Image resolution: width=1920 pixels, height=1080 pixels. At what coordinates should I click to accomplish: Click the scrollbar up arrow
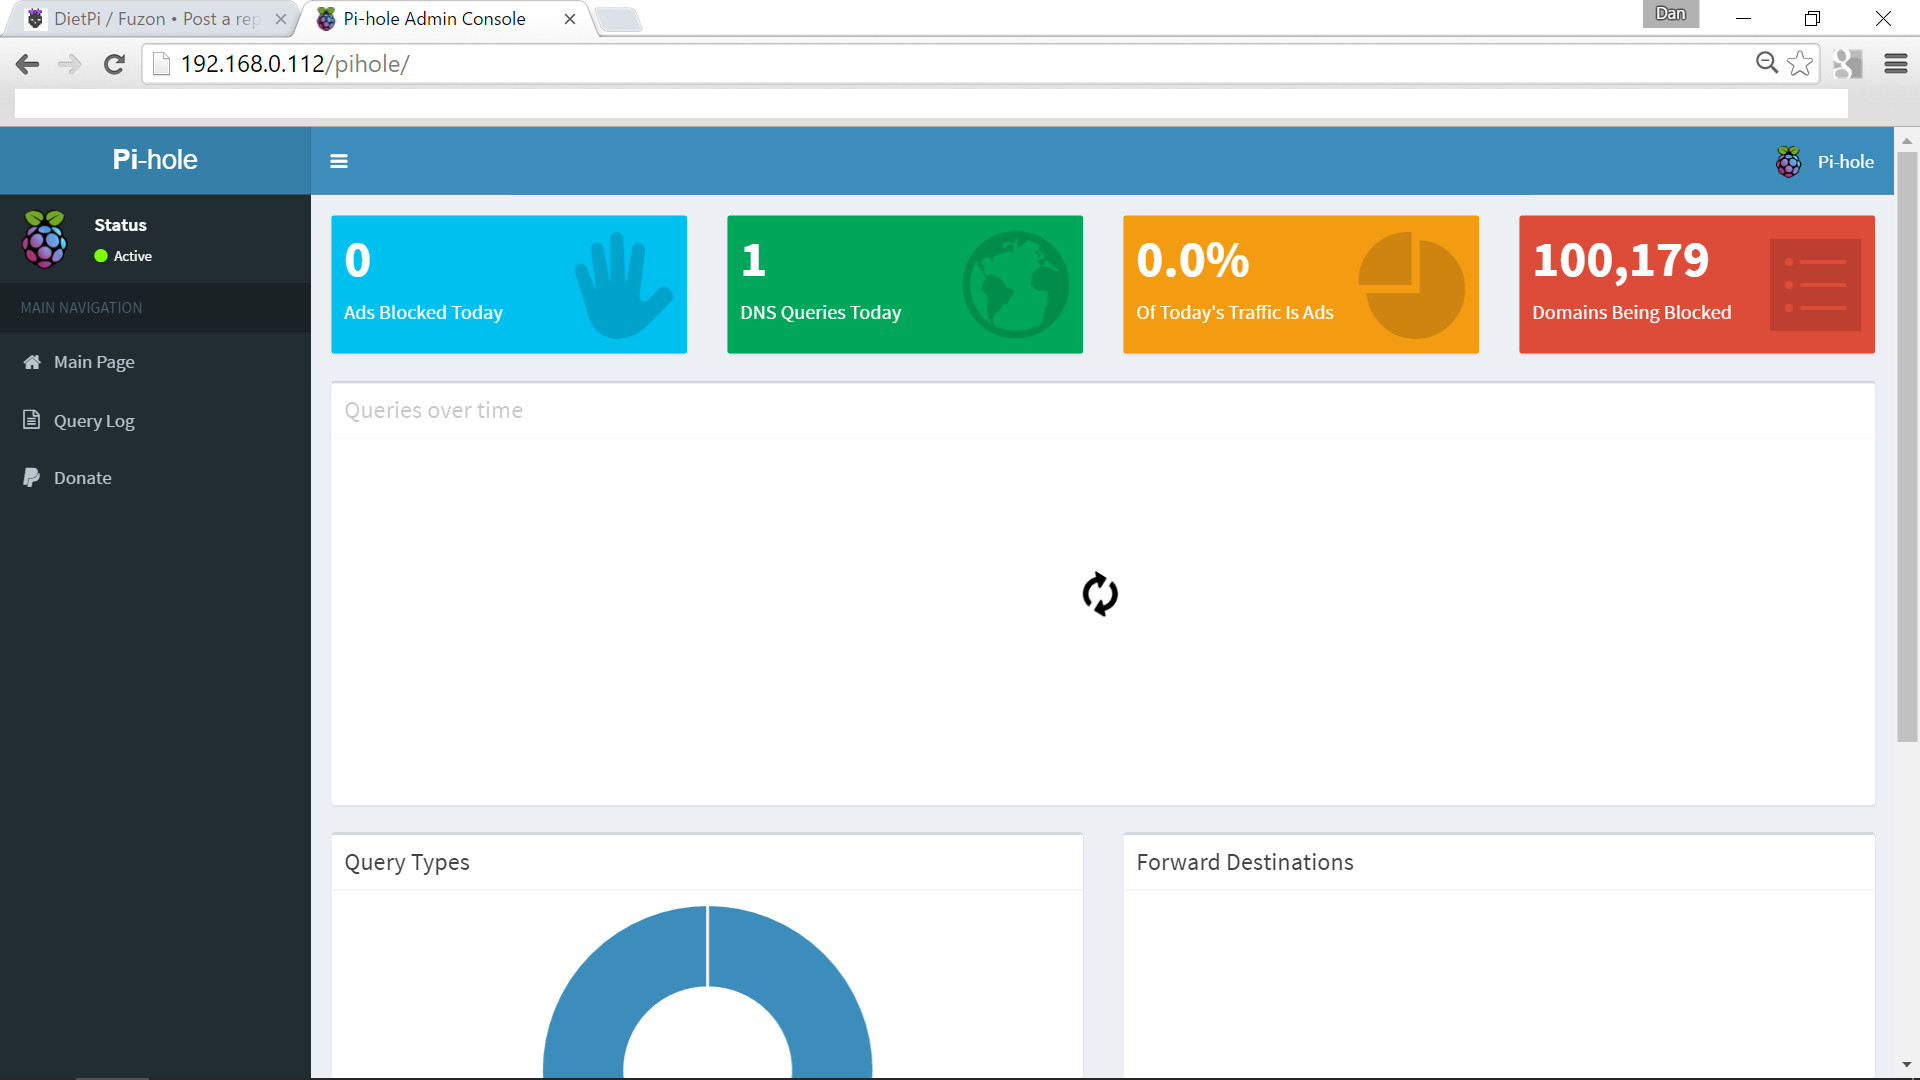pos(1907,141)
